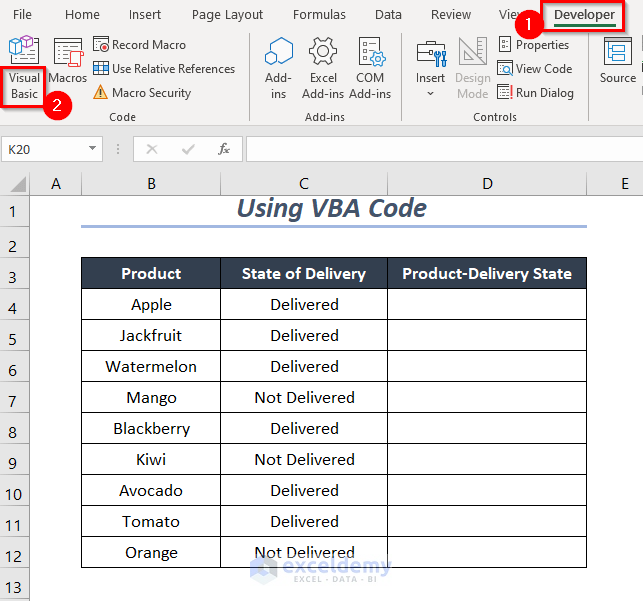The height and width of the screenshot is (601, 643).
Task: Click the 'Product-Delivery State' header cell
Action: pyautogui.click(x=487, y=273)
